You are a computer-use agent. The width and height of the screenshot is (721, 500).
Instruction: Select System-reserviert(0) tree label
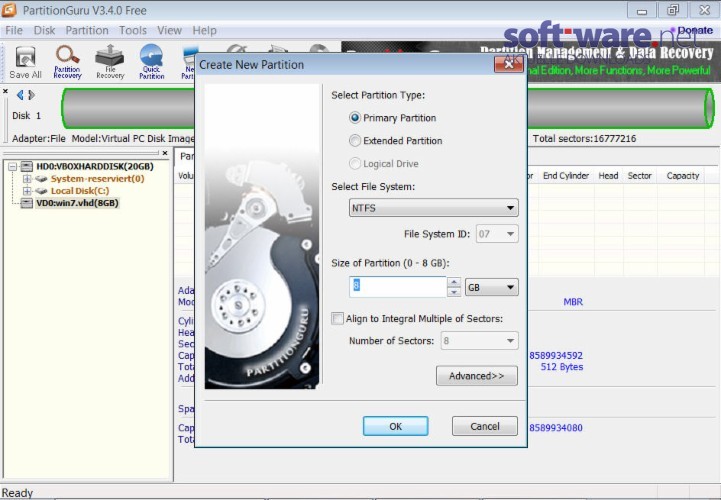(97, 178)
